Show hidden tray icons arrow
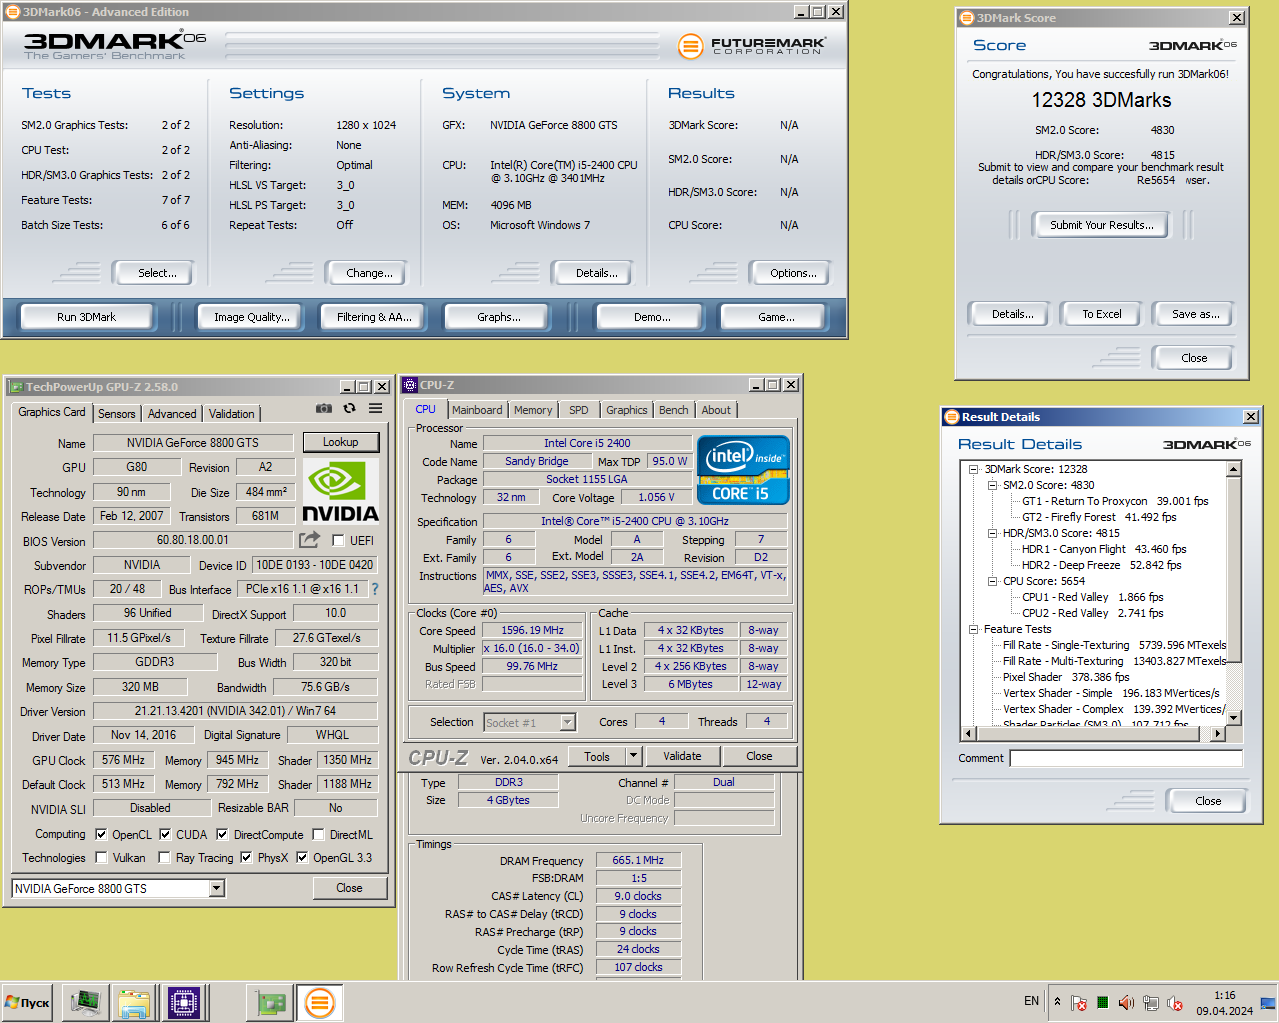 (x=1057, y=1000)
